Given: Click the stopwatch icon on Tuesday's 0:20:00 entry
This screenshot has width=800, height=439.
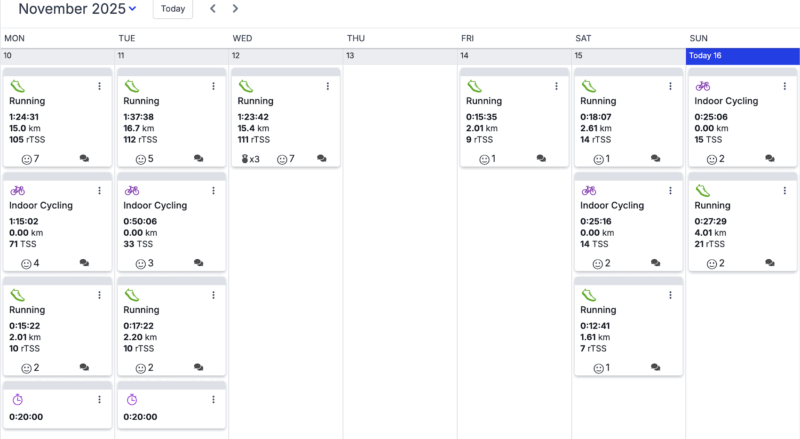Looking at the screenshot, I should coord(132,400).
